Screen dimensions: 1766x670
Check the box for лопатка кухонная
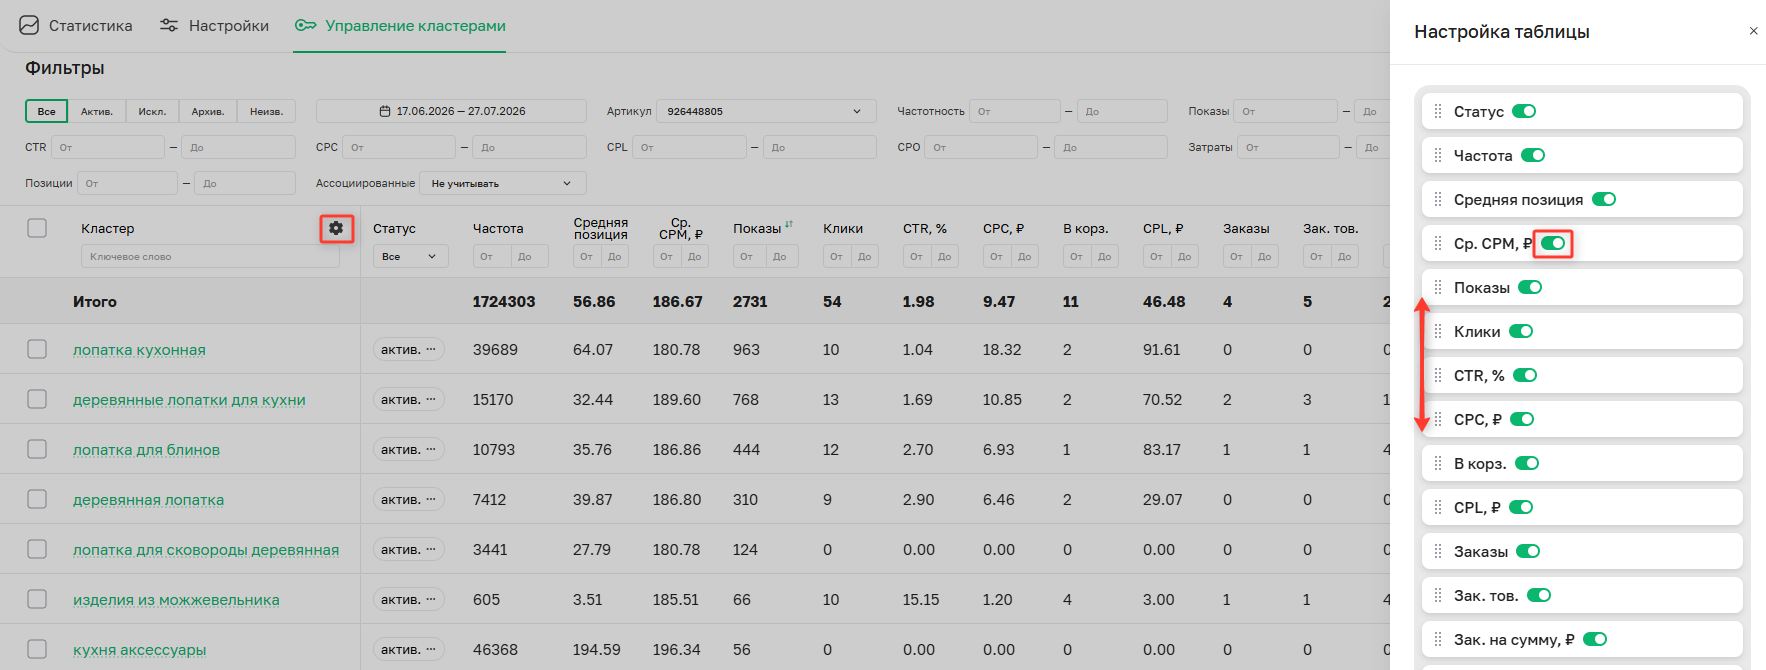coord(37,349)
